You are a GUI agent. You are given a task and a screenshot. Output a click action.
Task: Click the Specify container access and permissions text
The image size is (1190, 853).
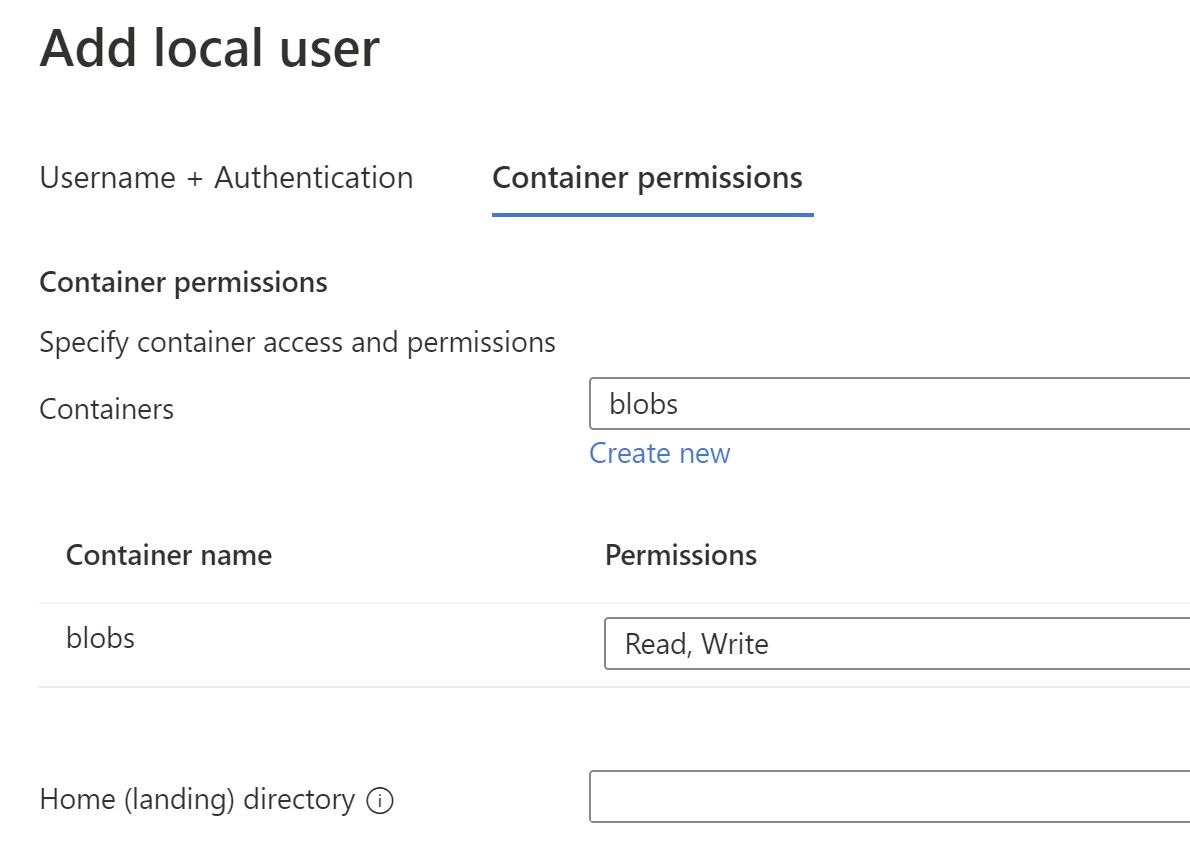(x=297, y=343)
